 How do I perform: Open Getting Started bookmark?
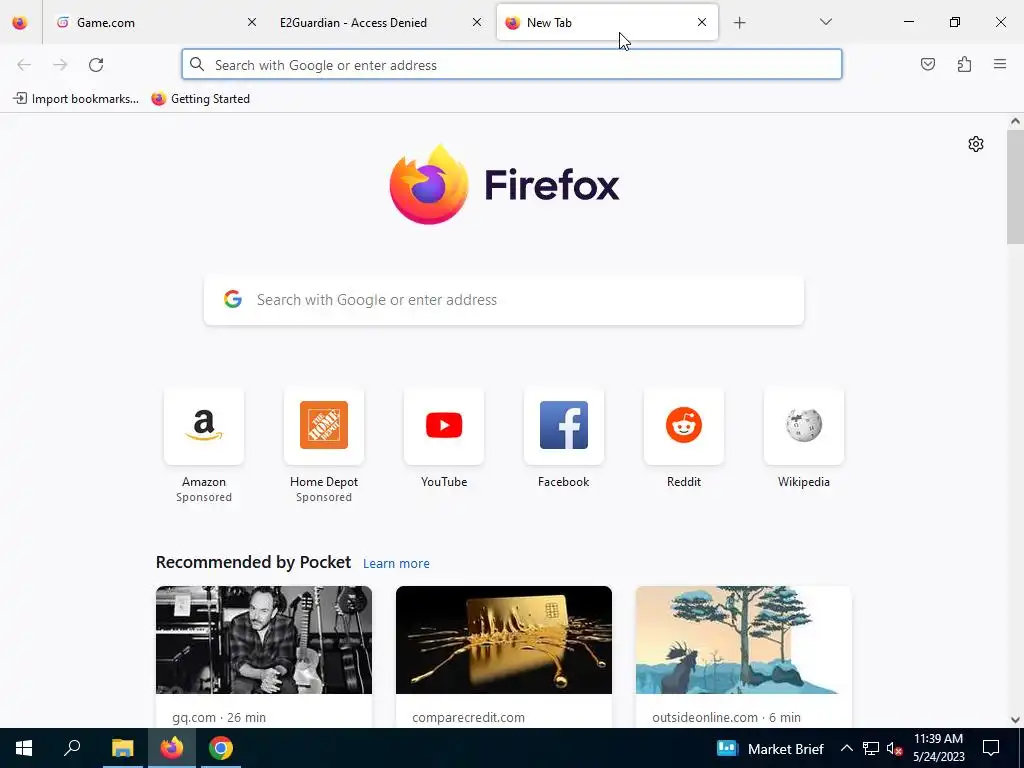pyautogui.click(x=200, y=99)
